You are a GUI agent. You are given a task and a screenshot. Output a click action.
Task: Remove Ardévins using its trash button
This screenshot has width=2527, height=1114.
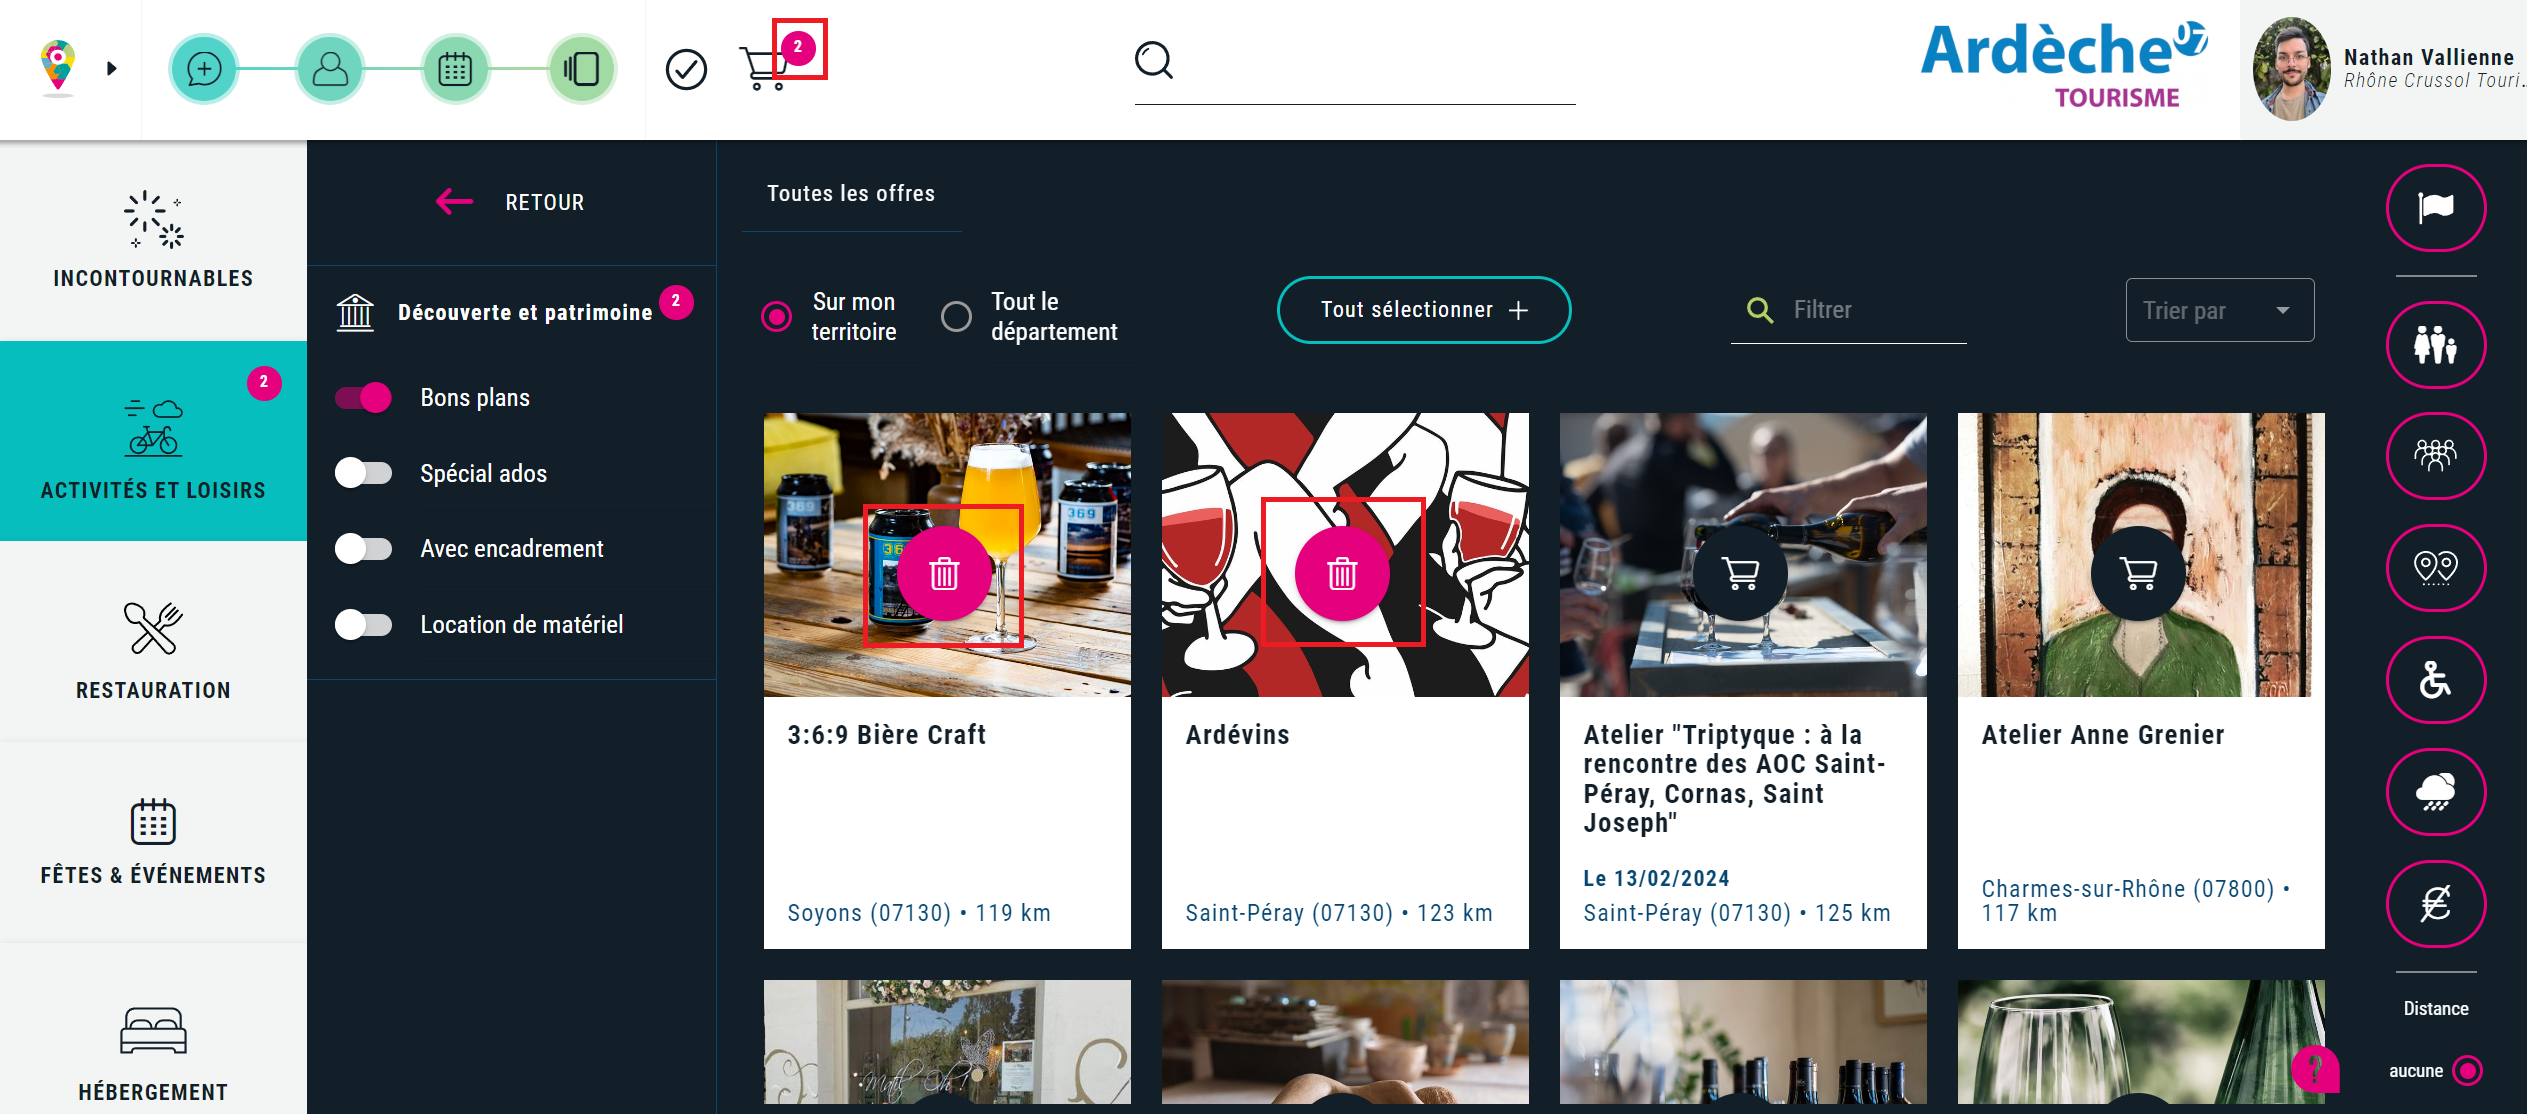(x=1342, y=574)
